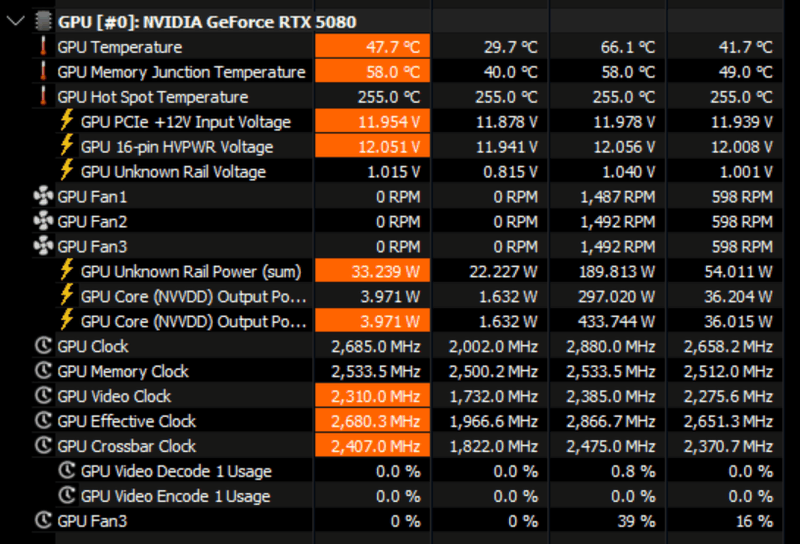Select the GPU 16-pin HVPWR Voltage label
Viewport: 800px width, 544px height.
(177, 147)
